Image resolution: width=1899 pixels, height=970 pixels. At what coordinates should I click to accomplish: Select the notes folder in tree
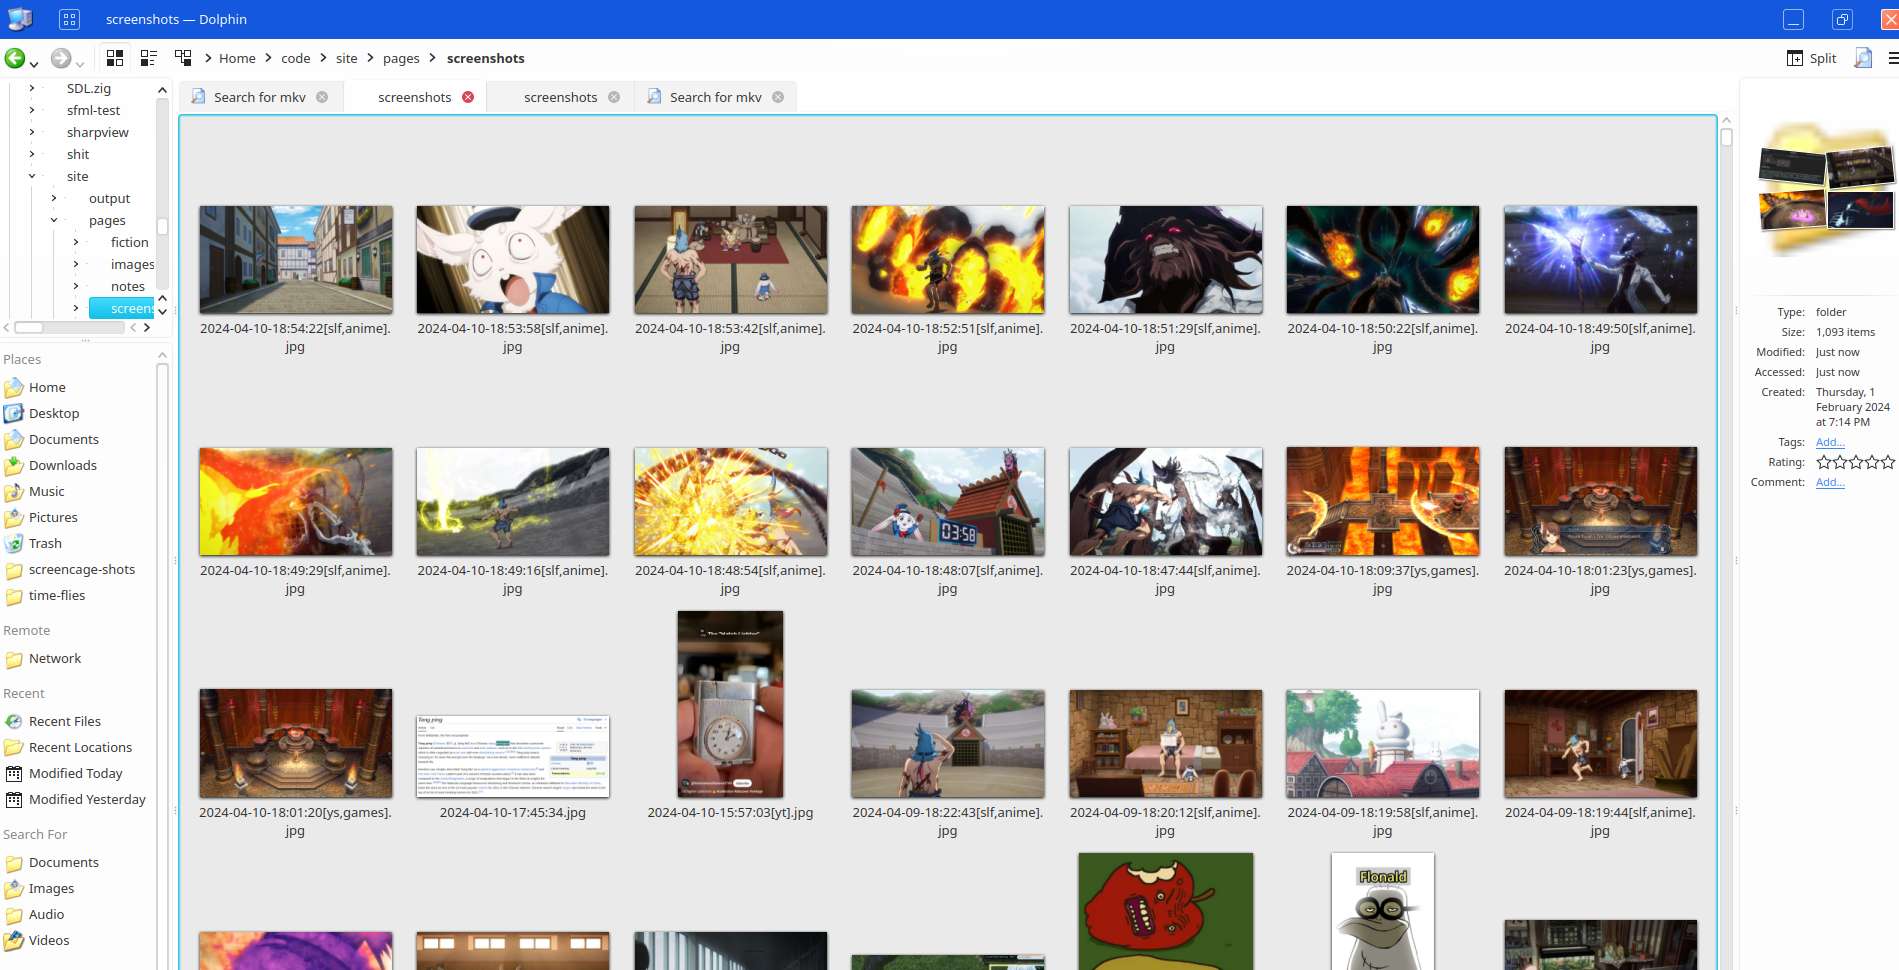(x=128, y=286)
